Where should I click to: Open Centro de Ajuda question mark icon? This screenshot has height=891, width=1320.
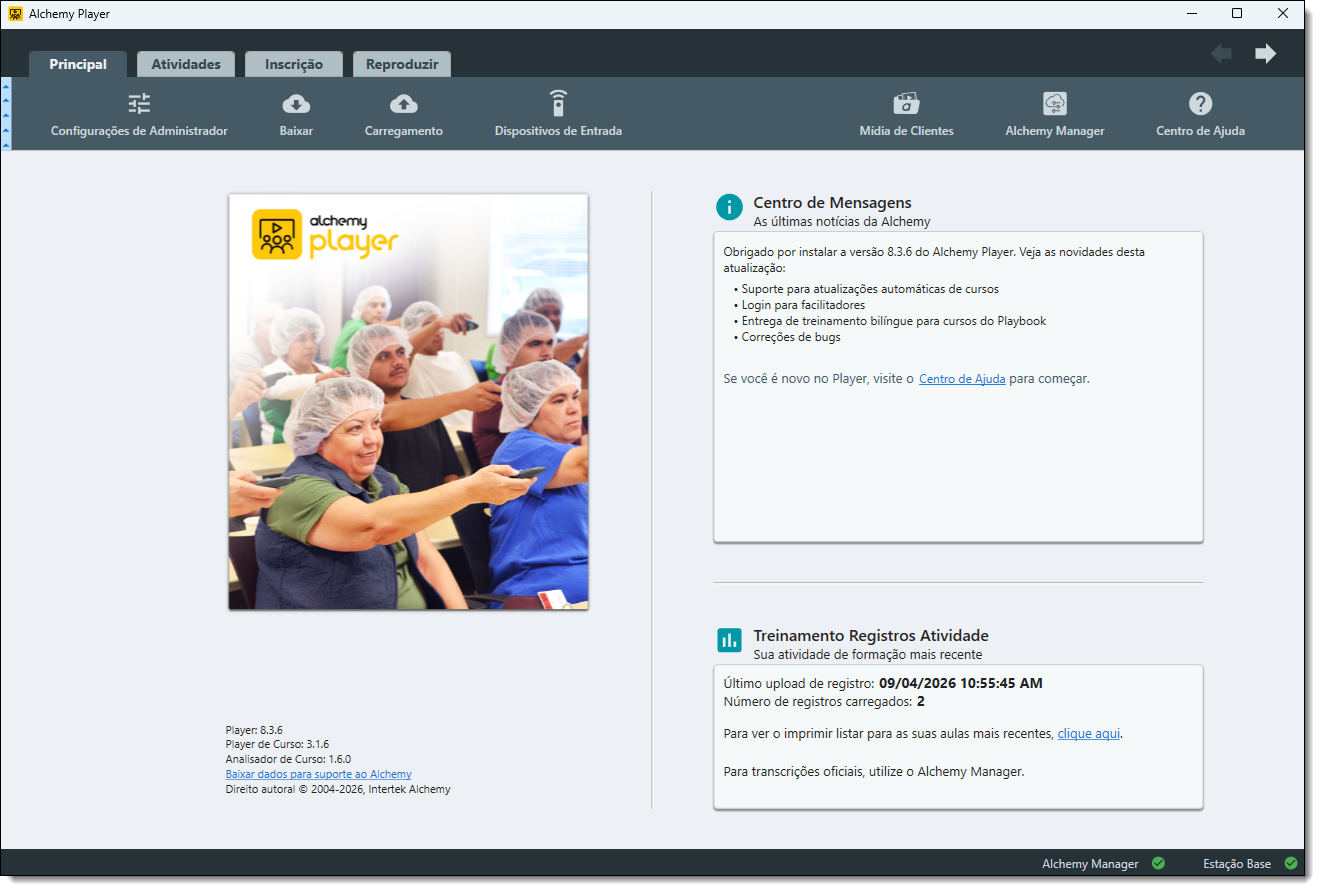coord(1200,104)
